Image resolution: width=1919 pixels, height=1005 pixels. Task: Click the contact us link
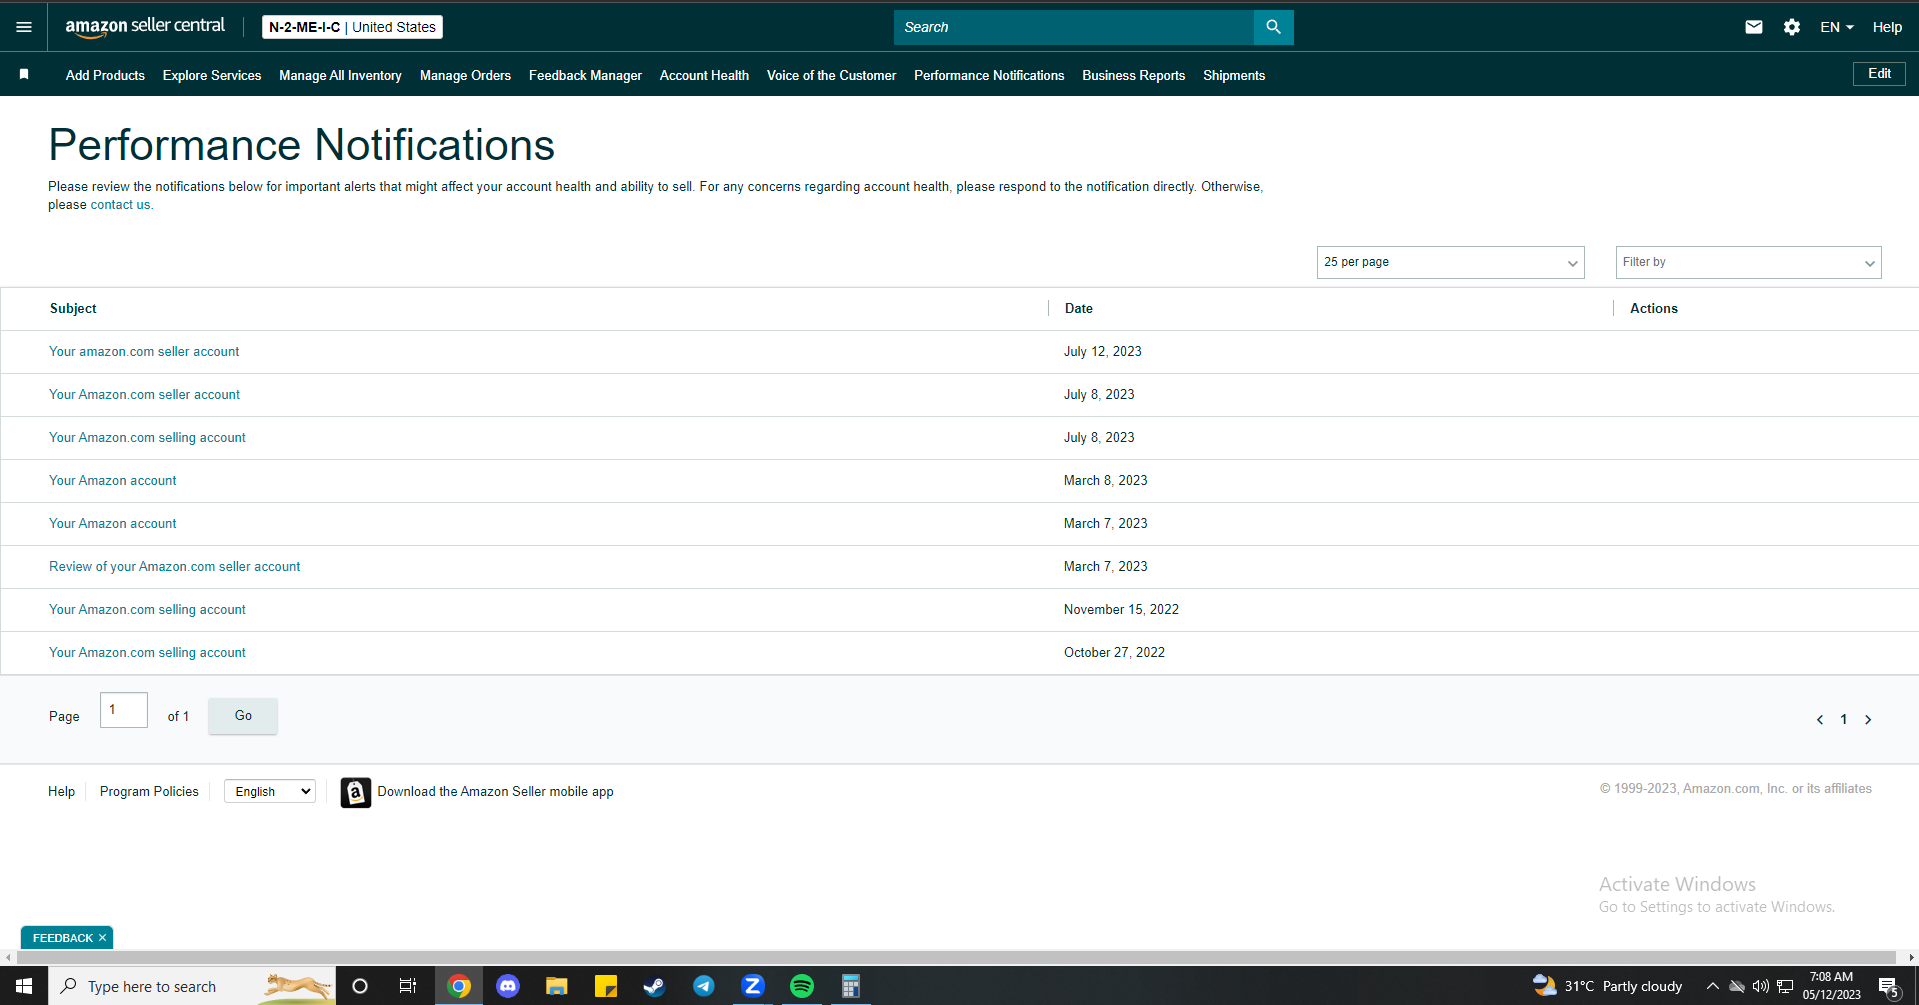pos(120,205)
